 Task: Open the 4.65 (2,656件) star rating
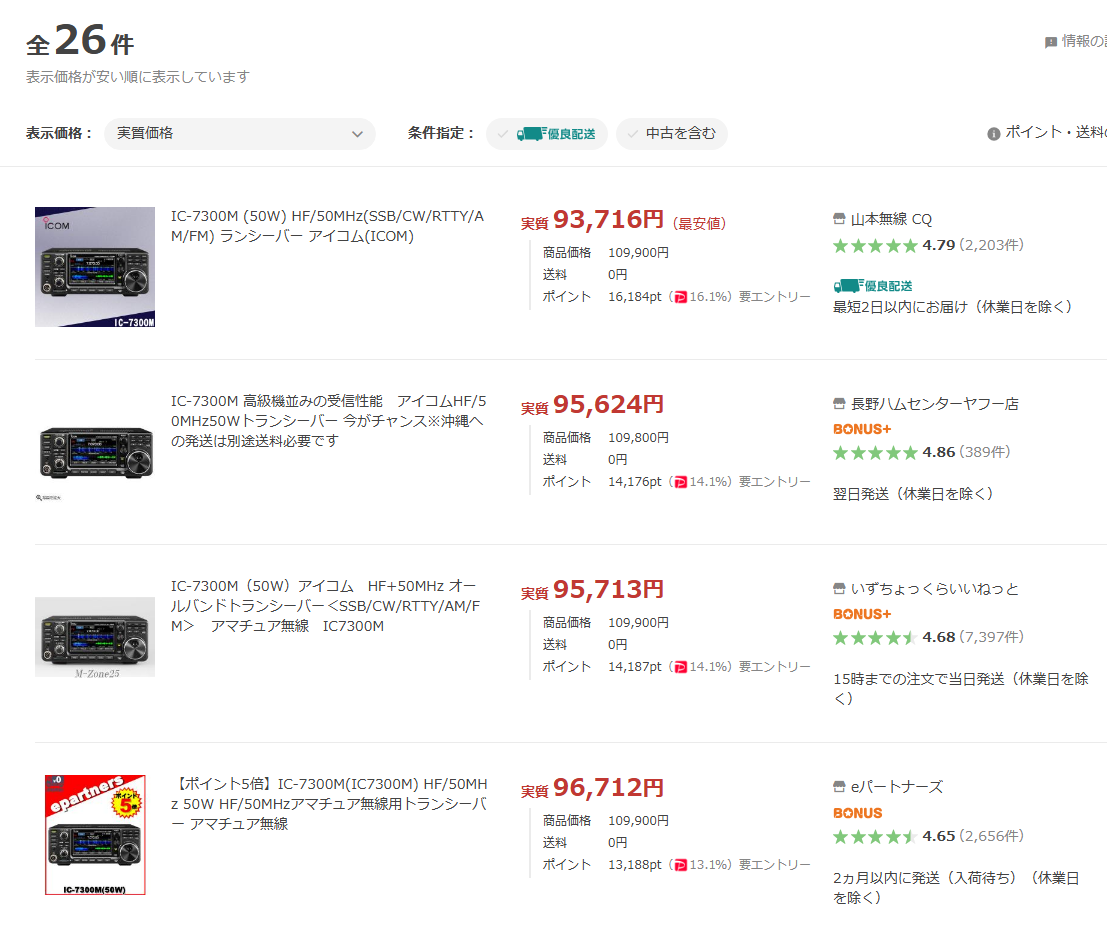[928, 836]
